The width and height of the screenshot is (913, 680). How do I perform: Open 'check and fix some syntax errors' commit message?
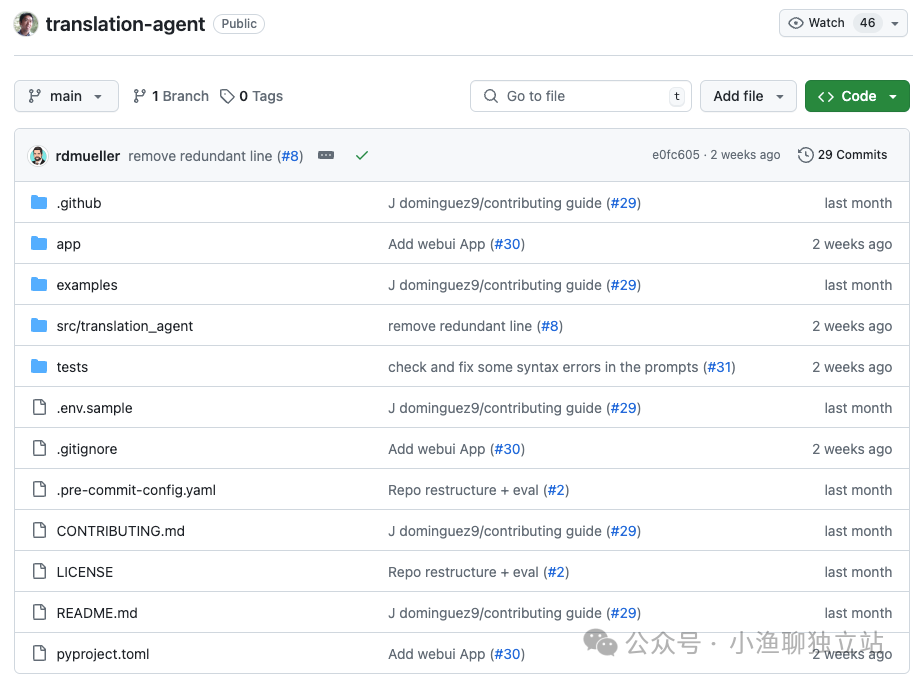coord(543,367)
